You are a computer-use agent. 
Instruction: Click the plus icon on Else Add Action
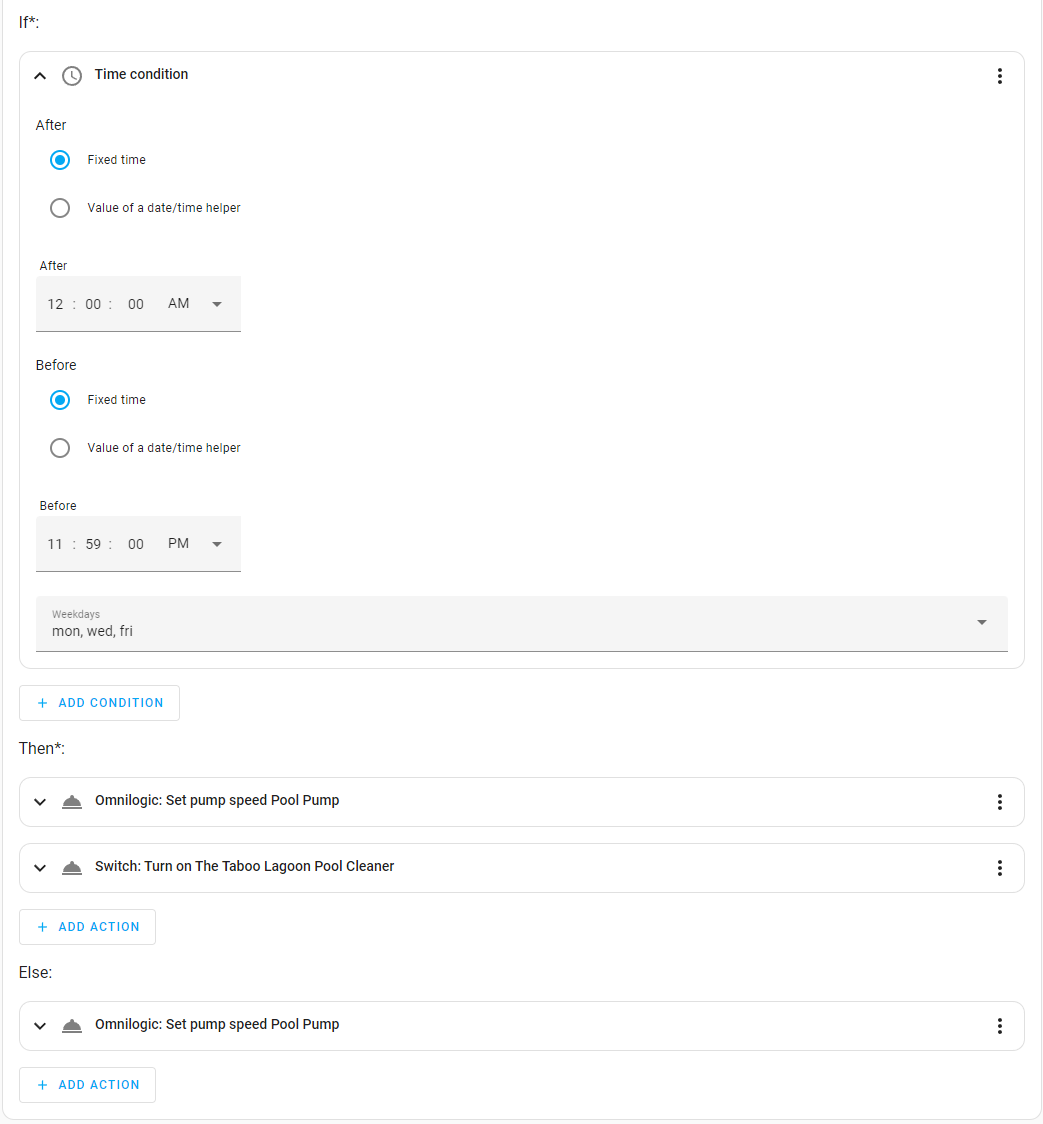coord(41,1084)
